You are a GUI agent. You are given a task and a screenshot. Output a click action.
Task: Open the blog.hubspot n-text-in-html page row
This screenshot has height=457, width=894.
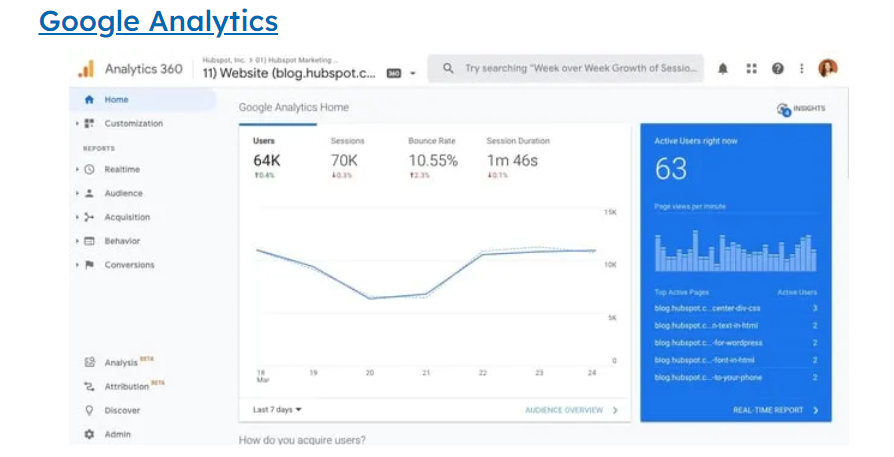[x=735, y=326]
